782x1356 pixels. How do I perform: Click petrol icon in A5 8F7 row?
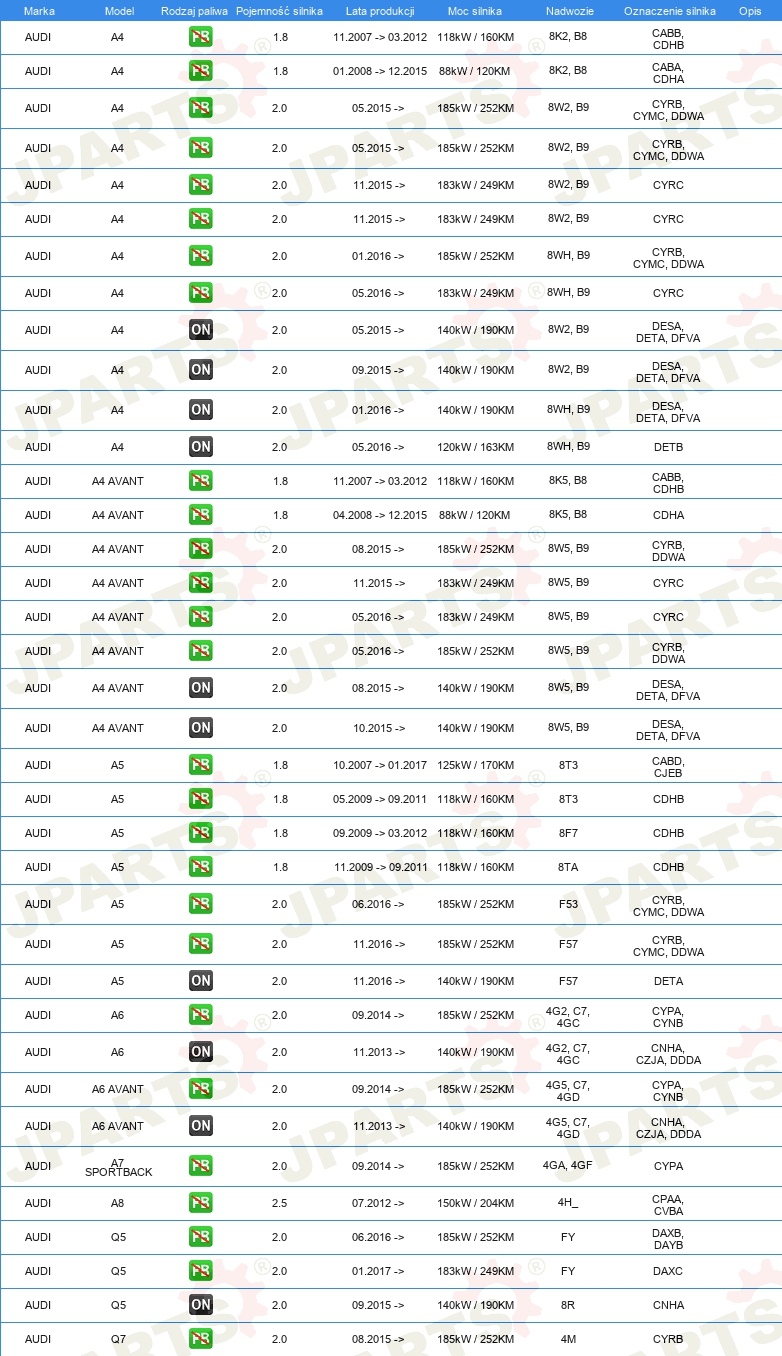[x=201, y=833]
